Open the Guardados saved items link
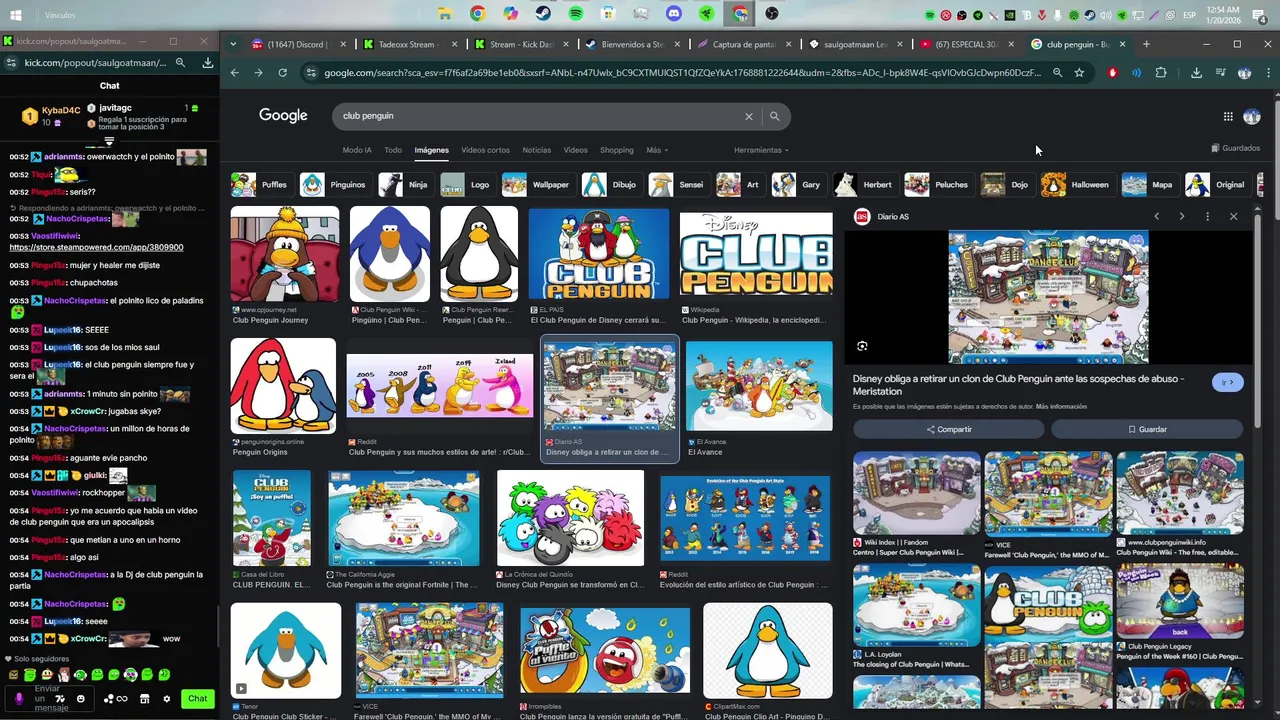This screenshot has width=1280, height=720. (x=1236, y=148)
